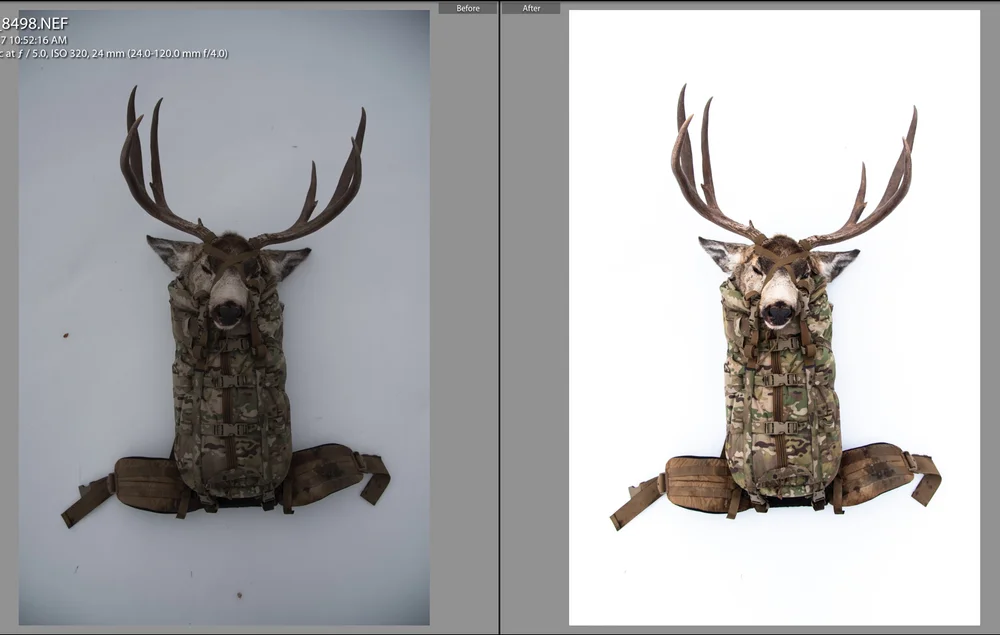1000x635 pixels.
Task: Click the camo backpack center in After photo
Action: (781, 395)
